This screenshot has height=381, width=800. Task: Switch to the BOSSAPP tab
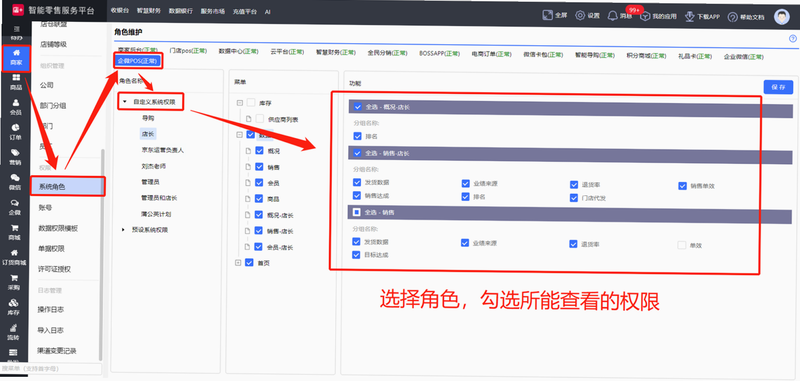440,53
